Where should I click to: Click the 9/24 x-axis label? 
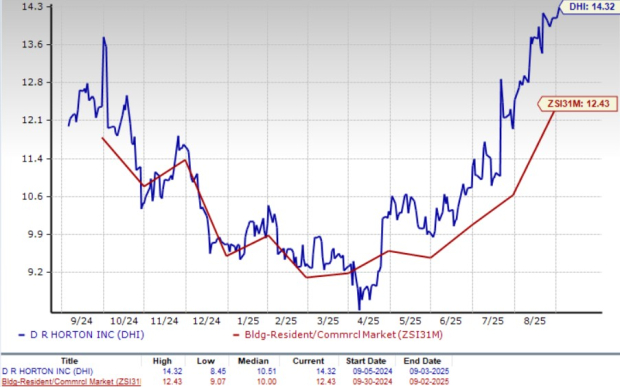(x=83, y=321)
